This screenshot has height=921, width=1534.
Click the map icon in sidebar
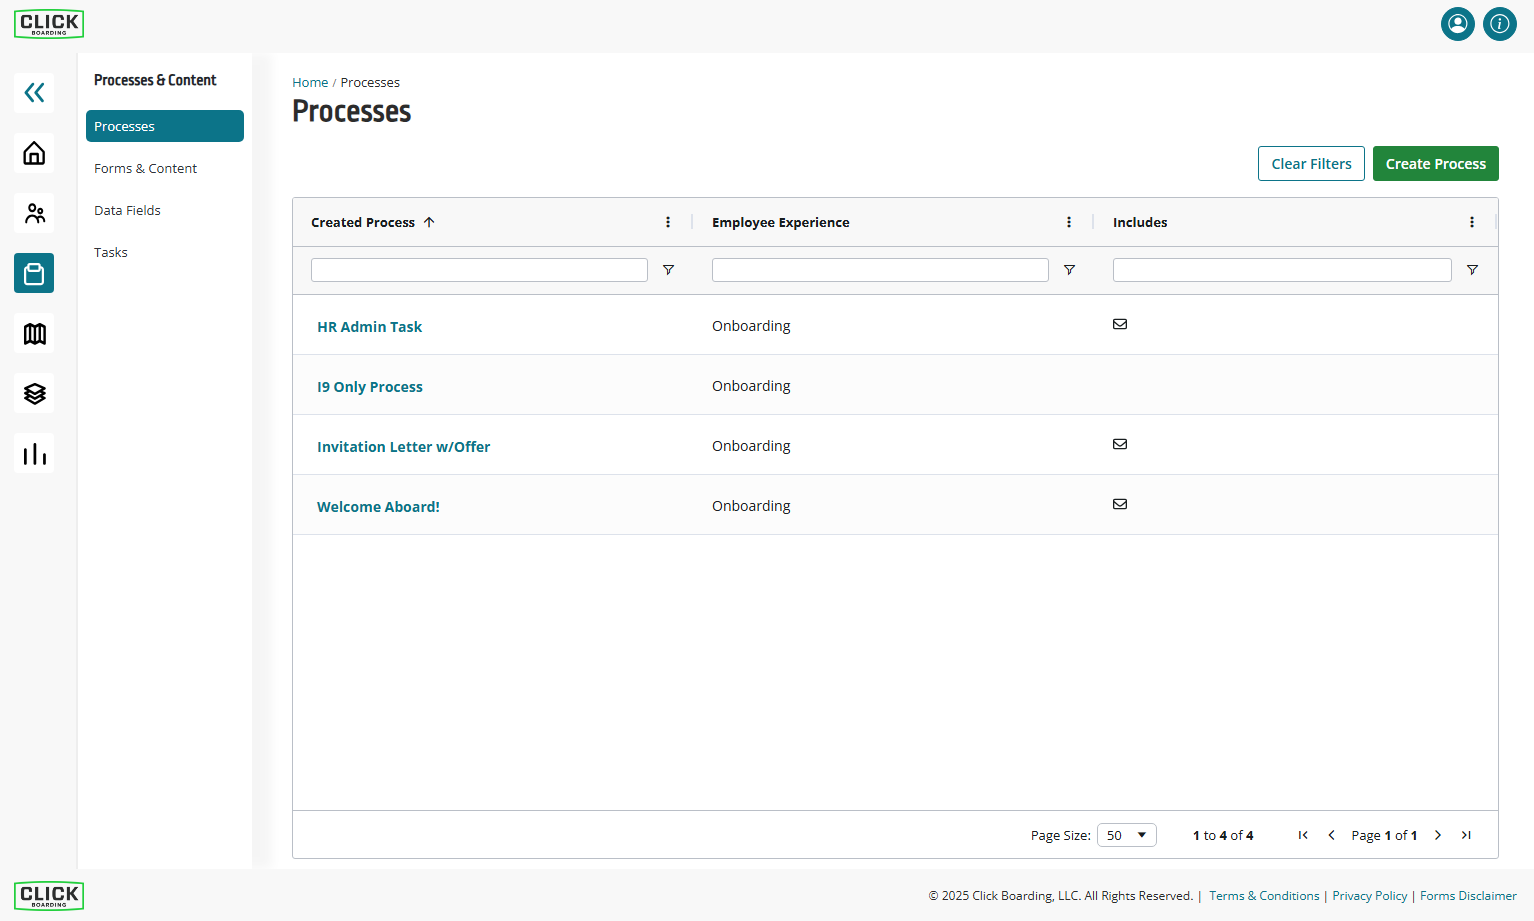[34, 334]
